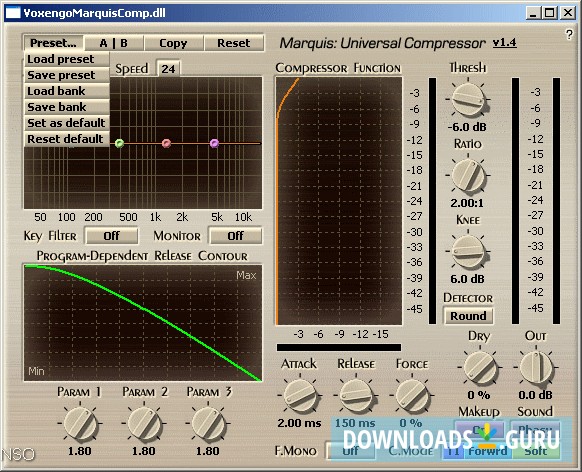The width and height of the screenshot is (582, 472).
Task: Click the Release knob
Action: 356,395
